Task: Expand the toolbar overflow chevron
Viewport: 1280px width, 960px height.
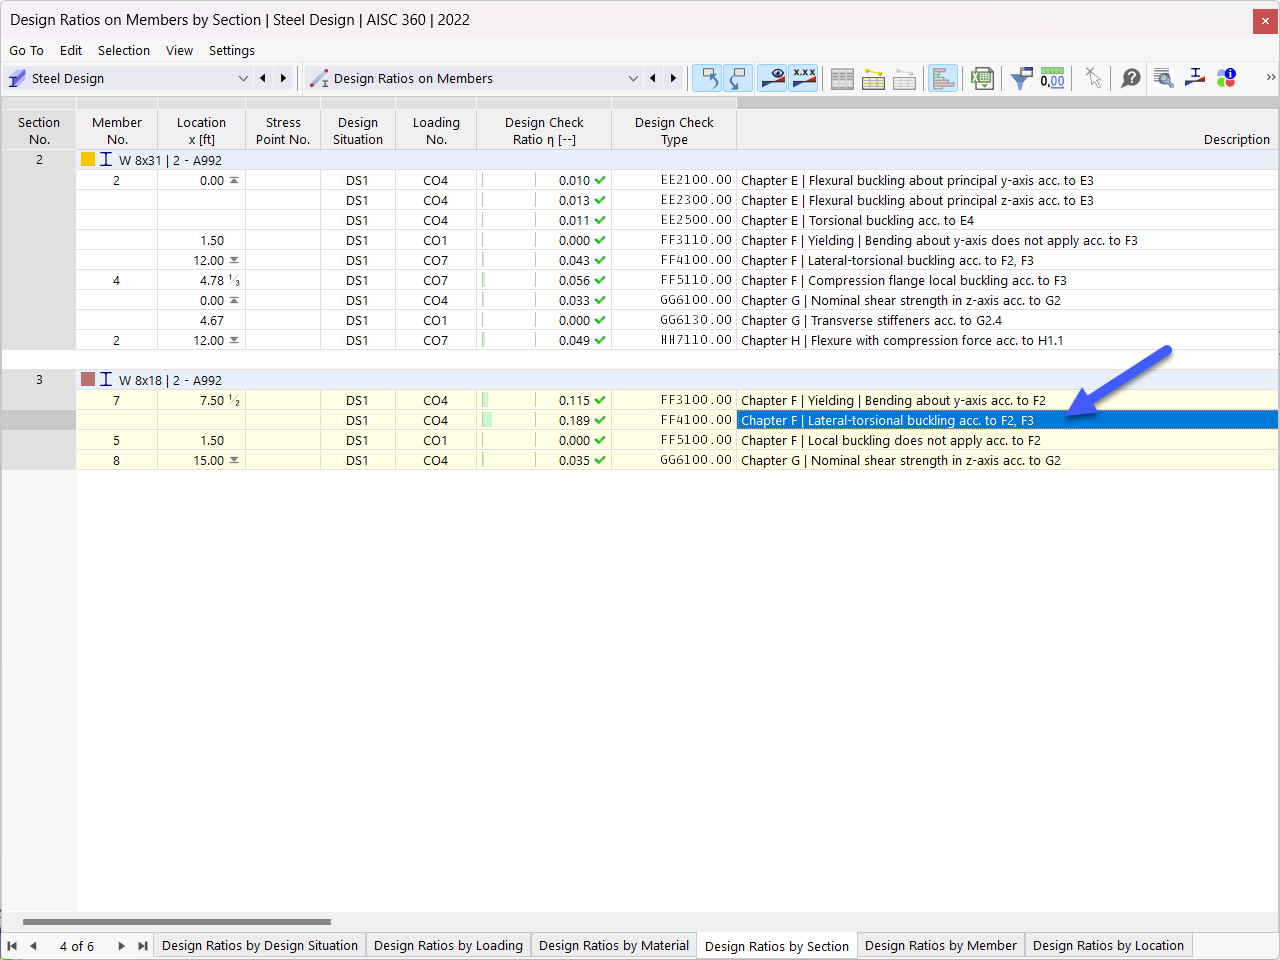Action: click(x=1270, y=77)
